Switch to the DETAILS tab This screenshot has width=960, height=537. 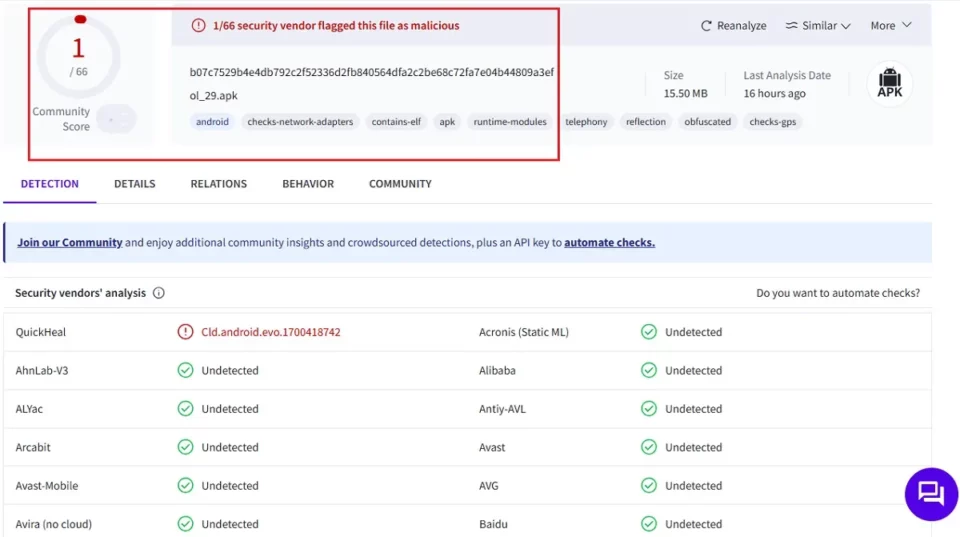[135, 184]
